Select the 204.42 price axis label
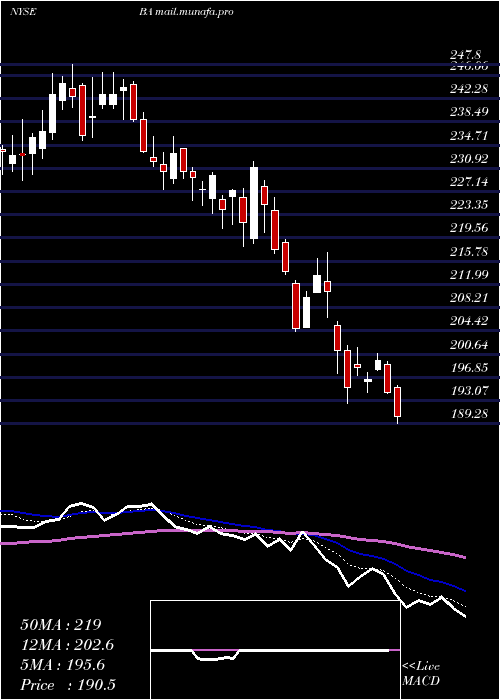Image resolution: width=500 pixels, height=700 pixels. pyautogui.click(x=469, y=321)
